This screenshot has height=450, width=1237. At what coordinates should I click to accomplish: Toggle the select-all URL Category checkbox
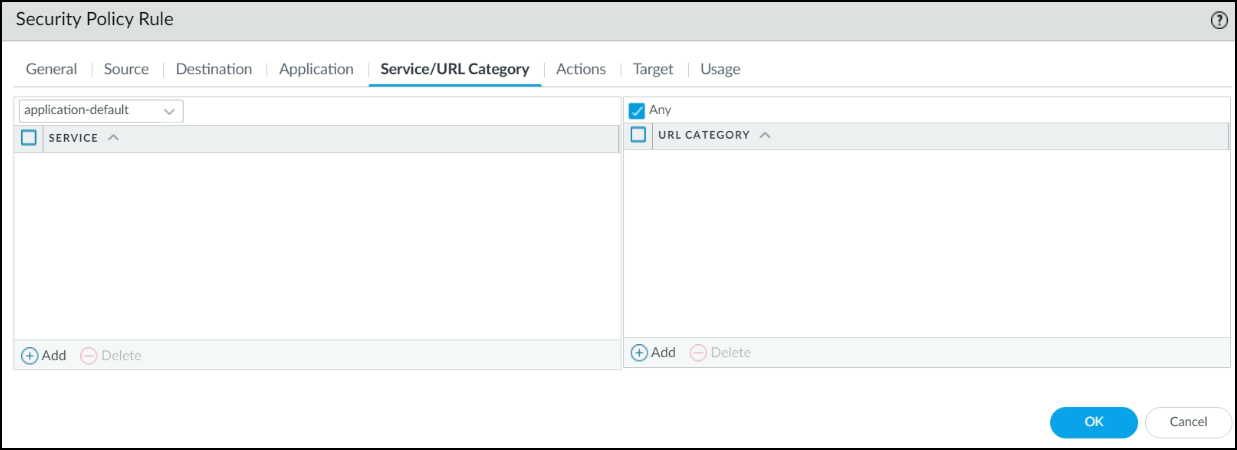638,135
